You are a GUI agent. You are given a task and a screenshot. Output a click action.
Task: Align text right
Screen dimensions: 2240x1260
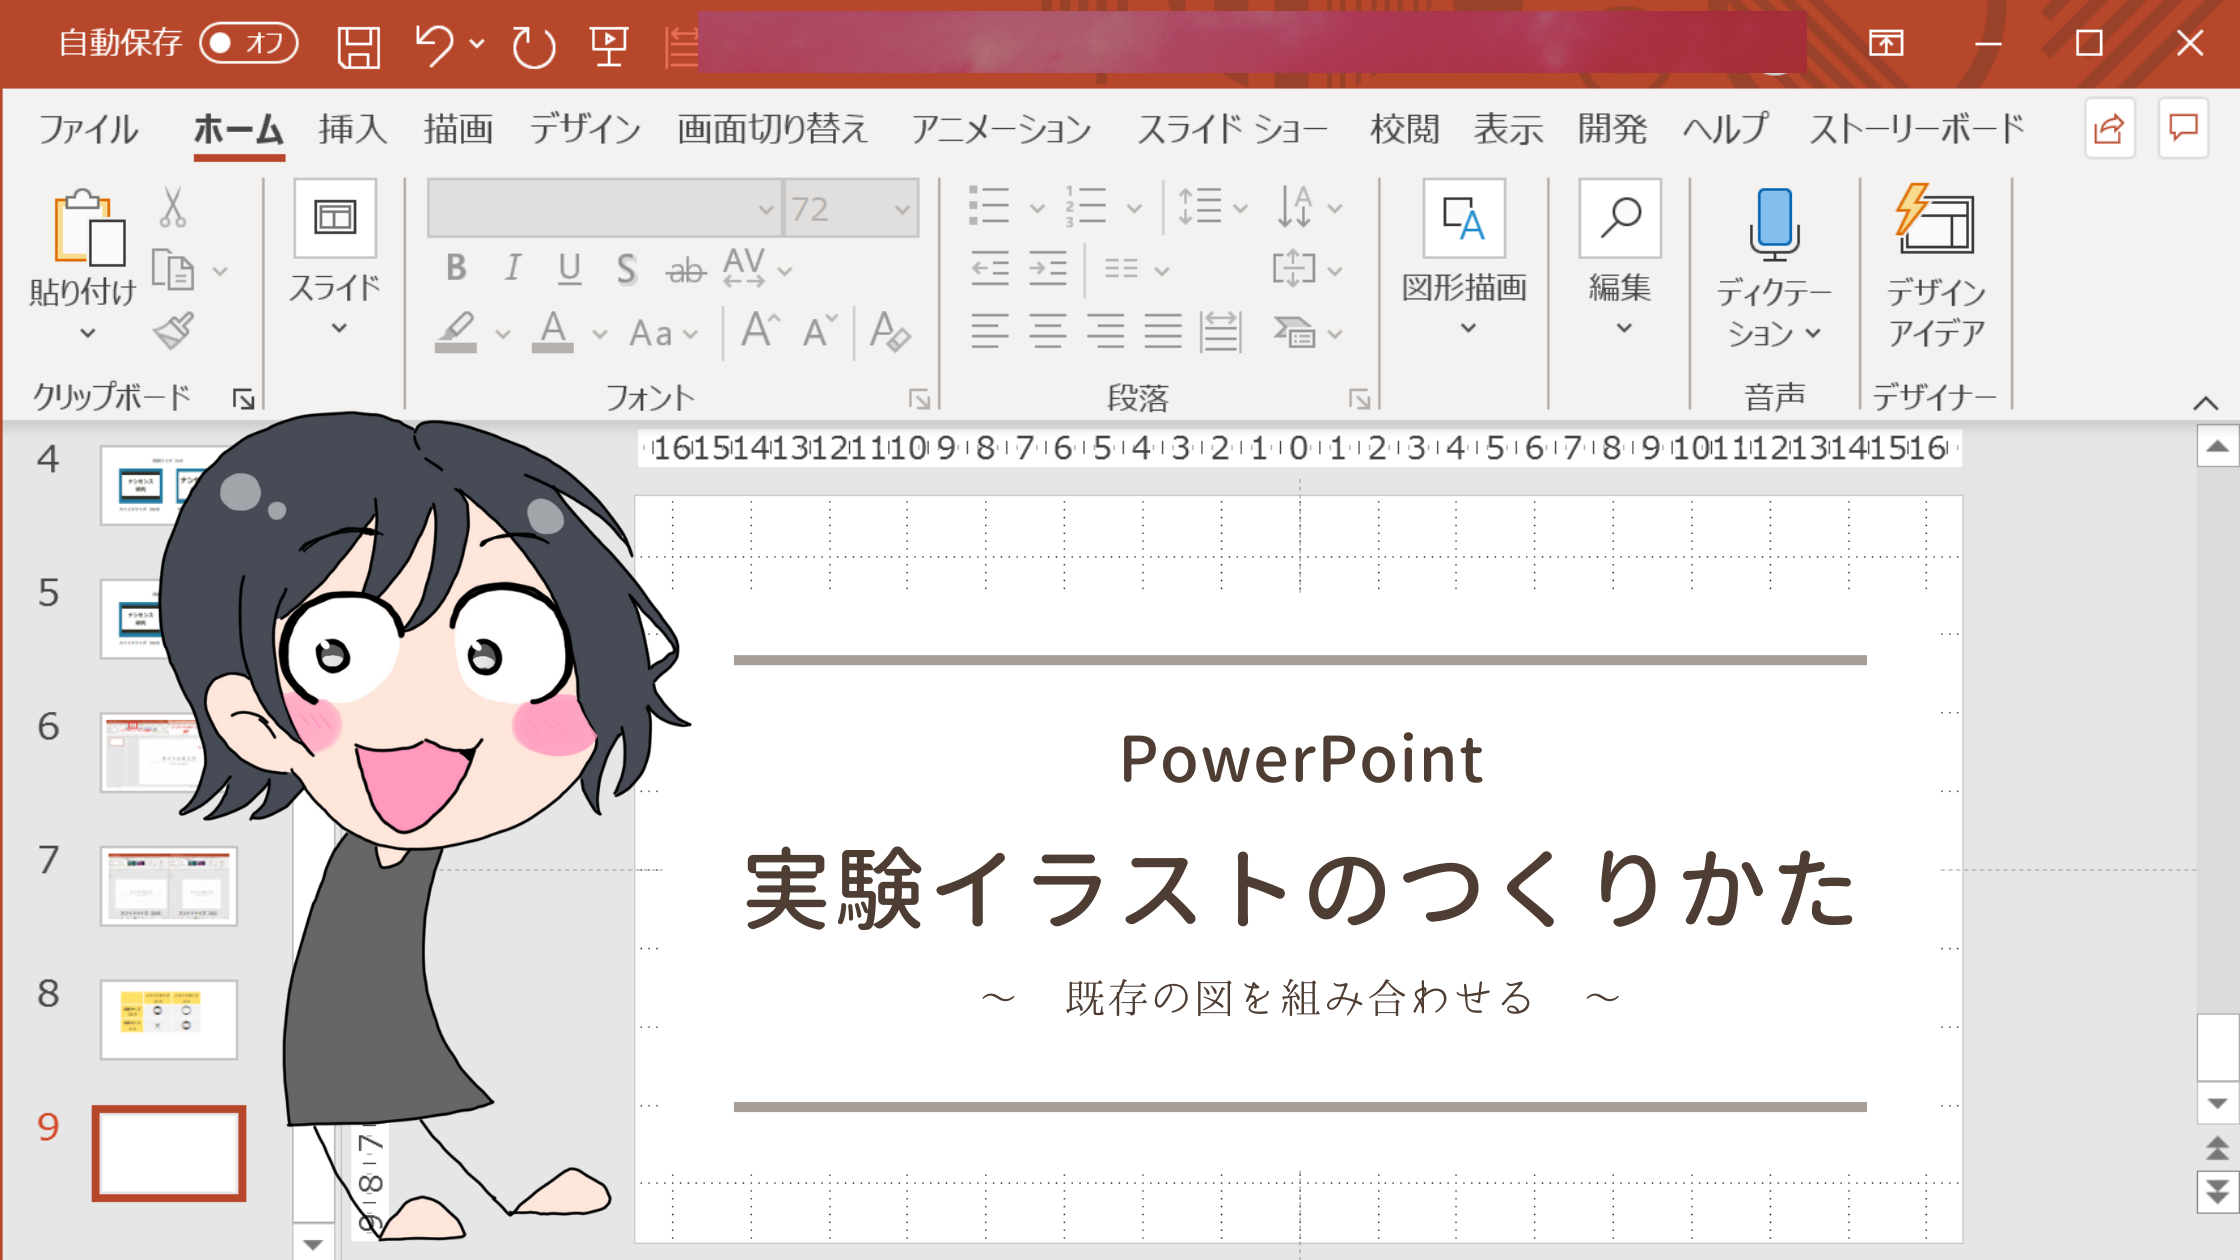[1105, 331]
